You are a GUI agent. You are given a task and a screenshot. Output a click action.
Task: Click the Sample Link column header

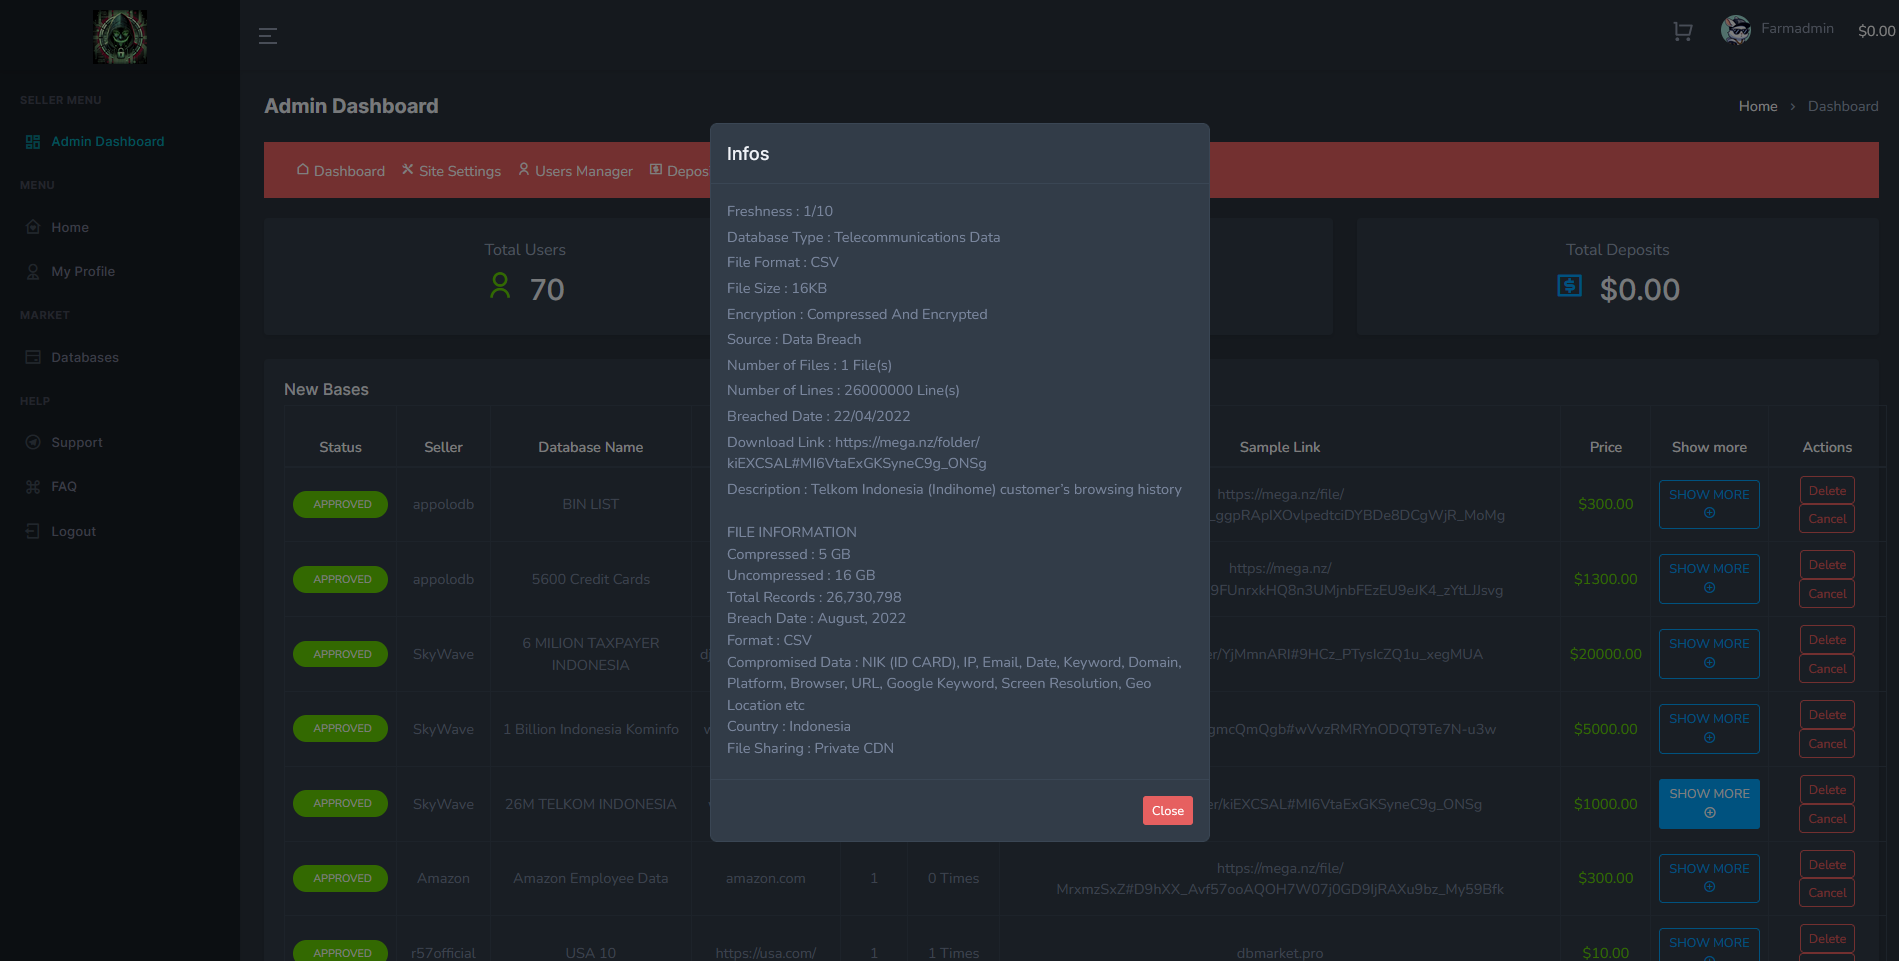(x=1280, y=447)
